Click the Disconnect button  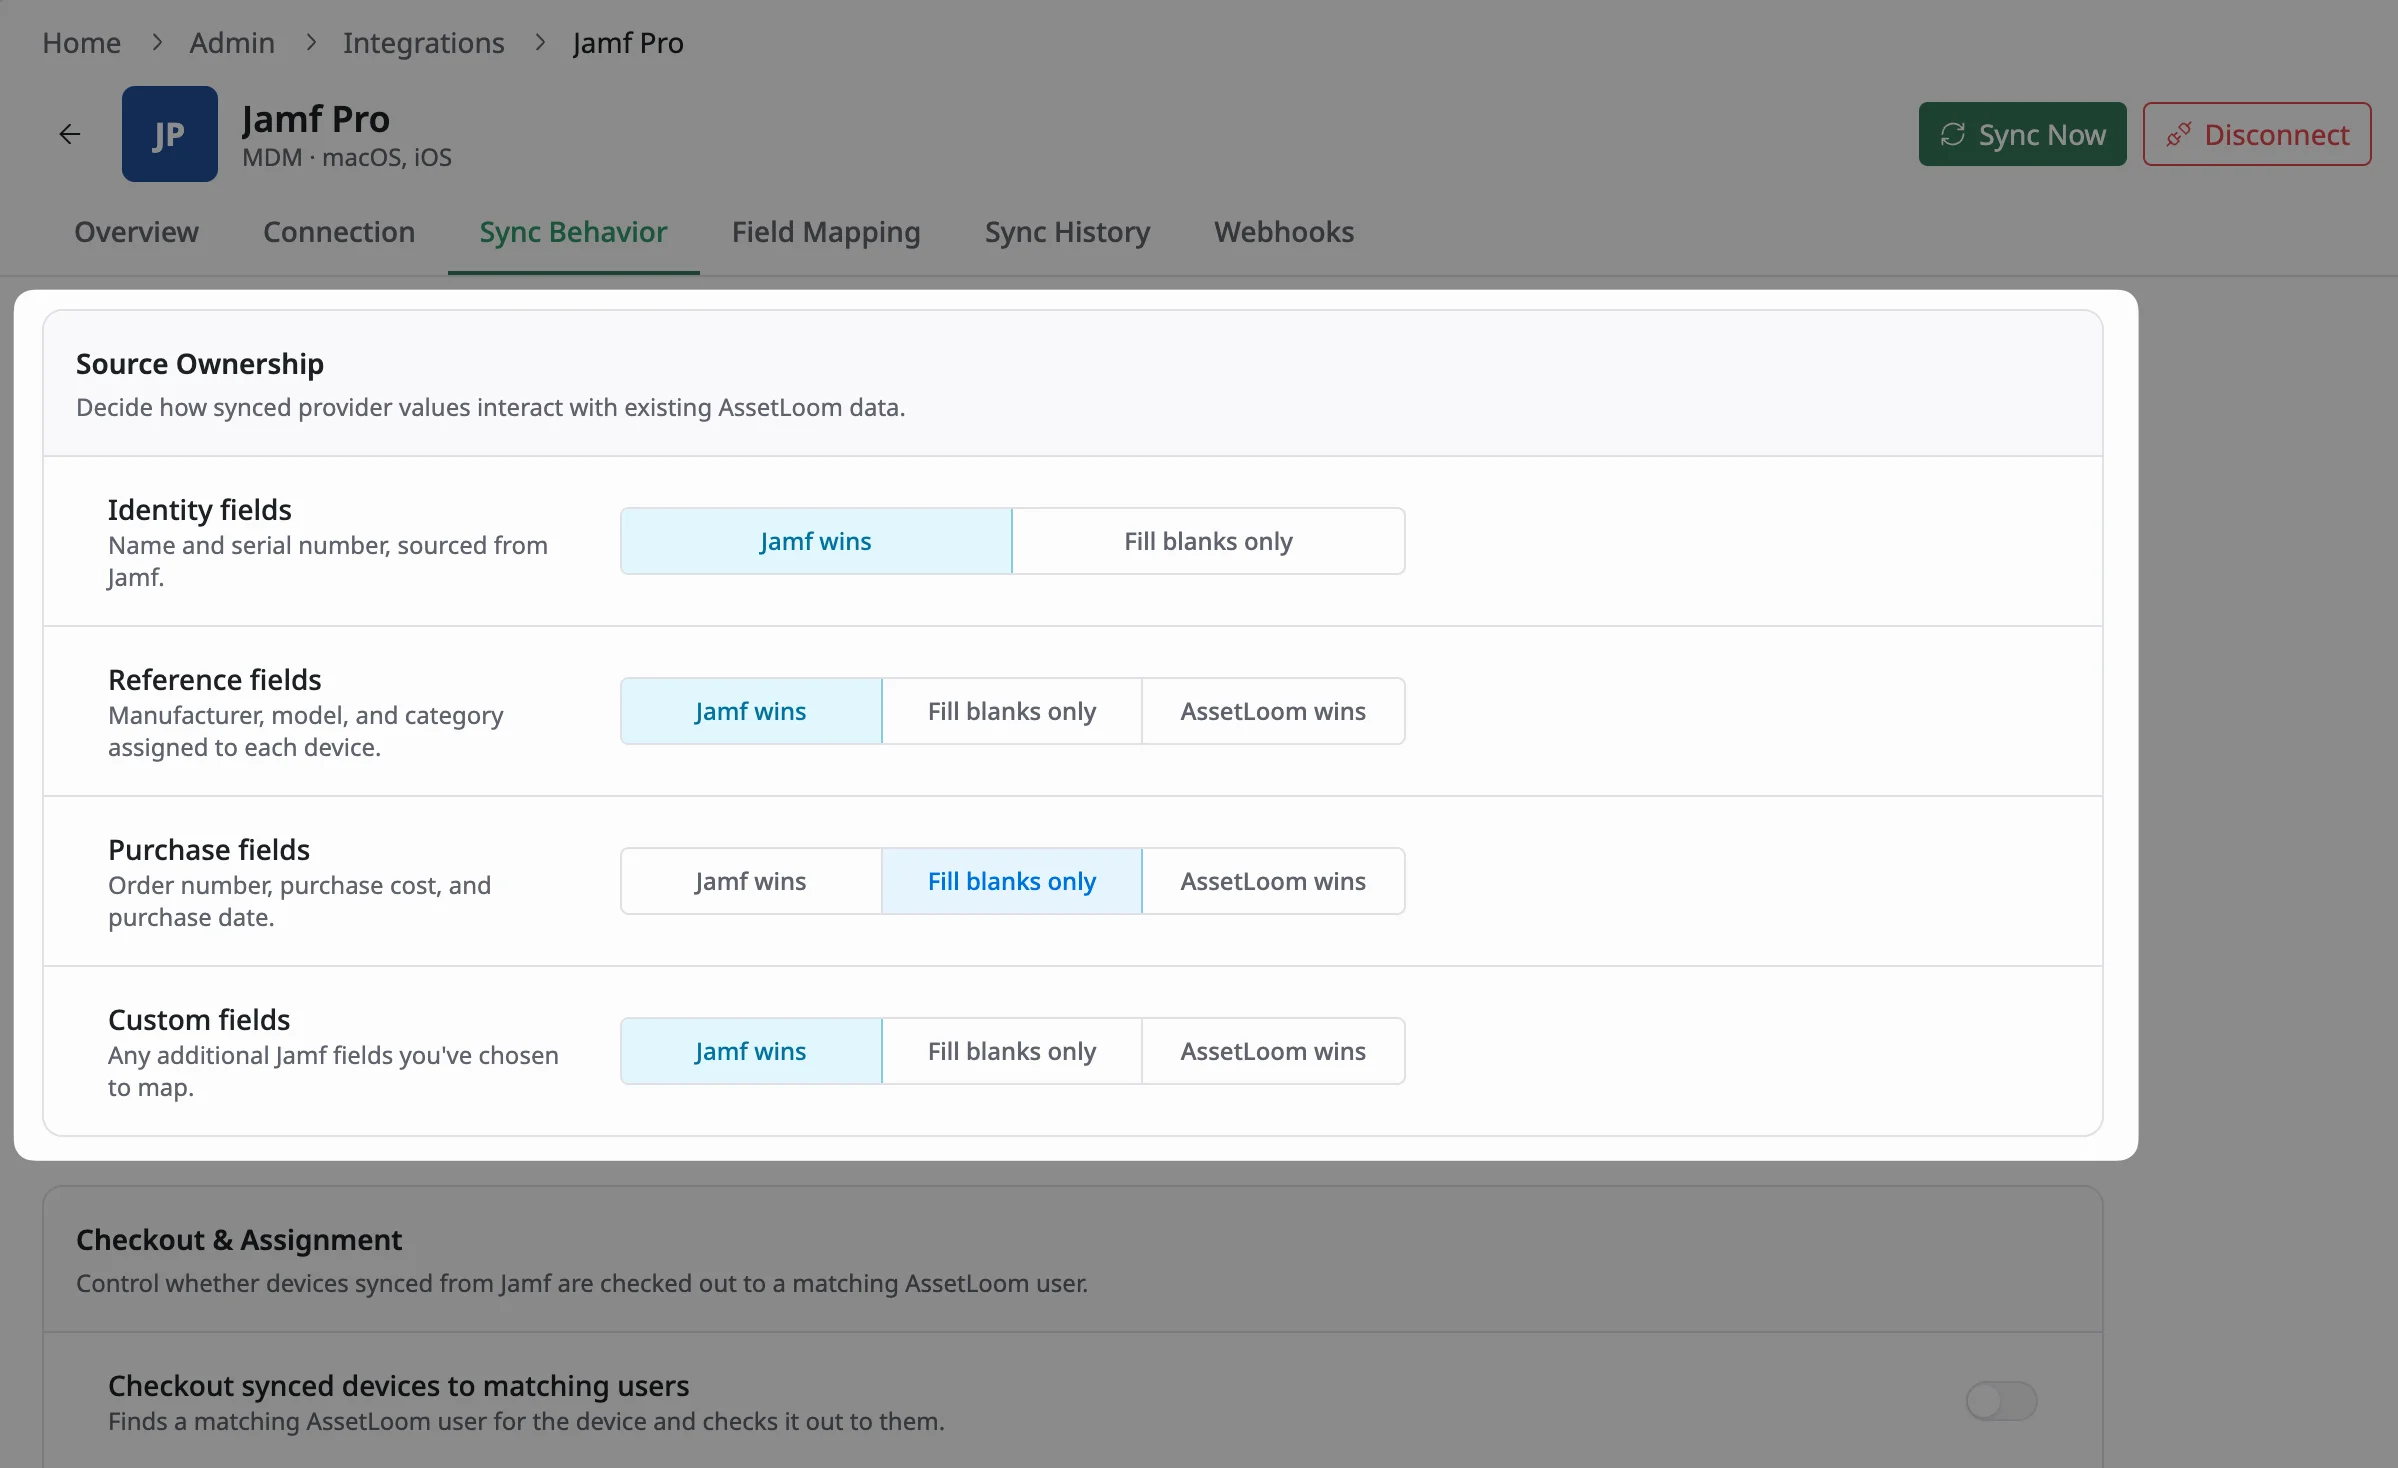click(x=2256, y=134)
